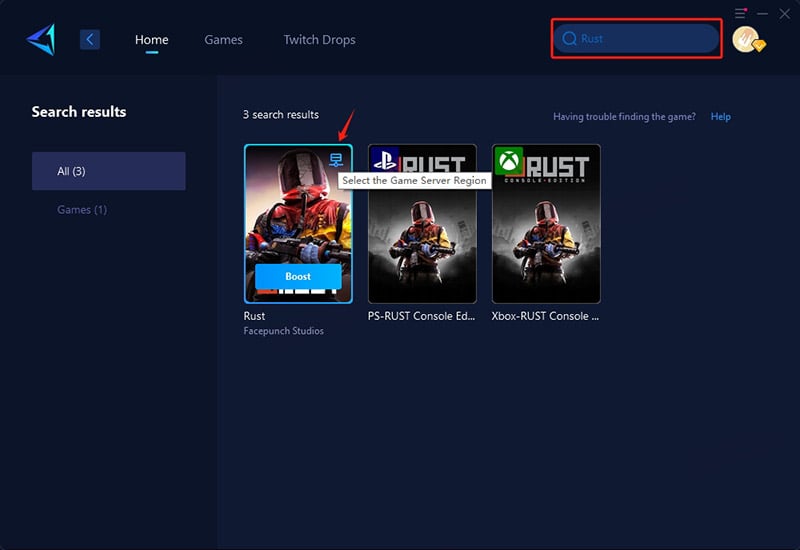
Task: Click the Help link
Action: tap(720, 116)
